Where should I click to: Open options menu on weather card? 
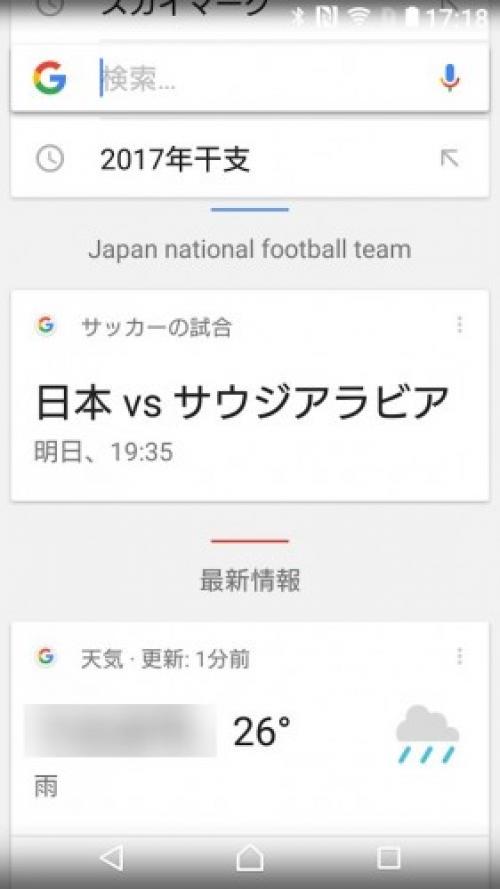tap(459, 657)
